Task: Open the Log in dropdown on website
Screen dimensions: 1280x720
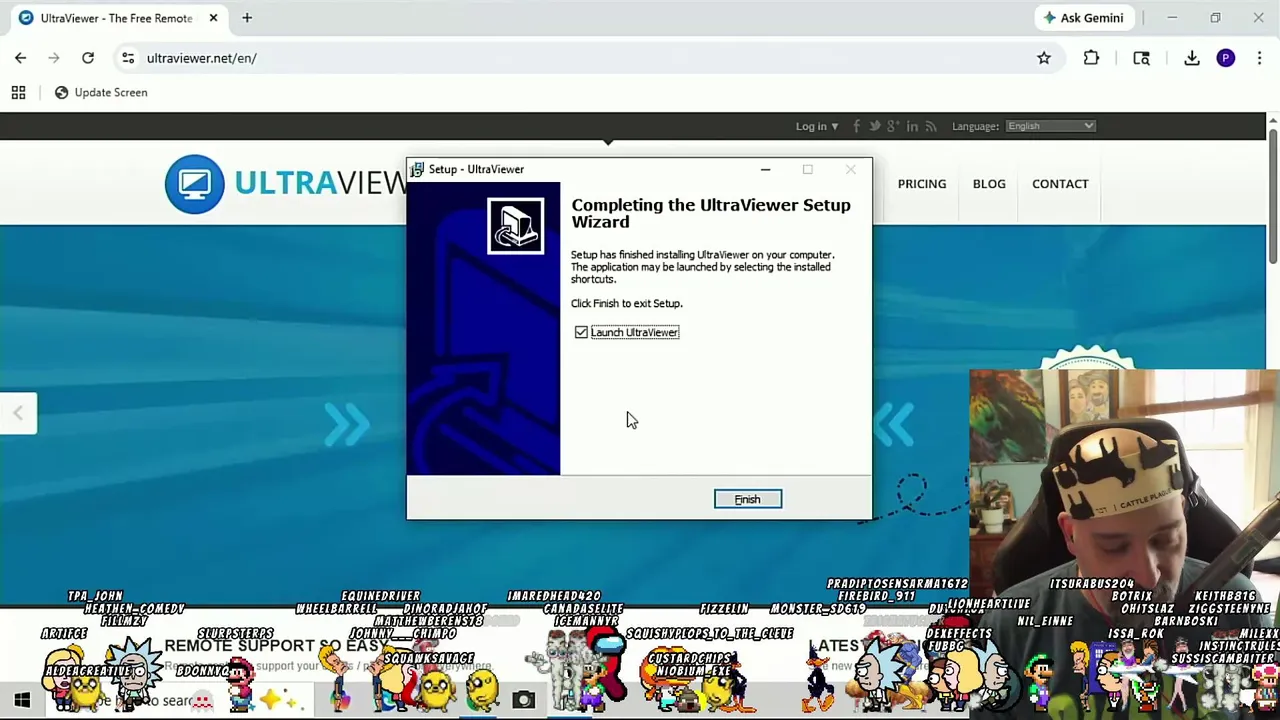Action: (817, 126)
